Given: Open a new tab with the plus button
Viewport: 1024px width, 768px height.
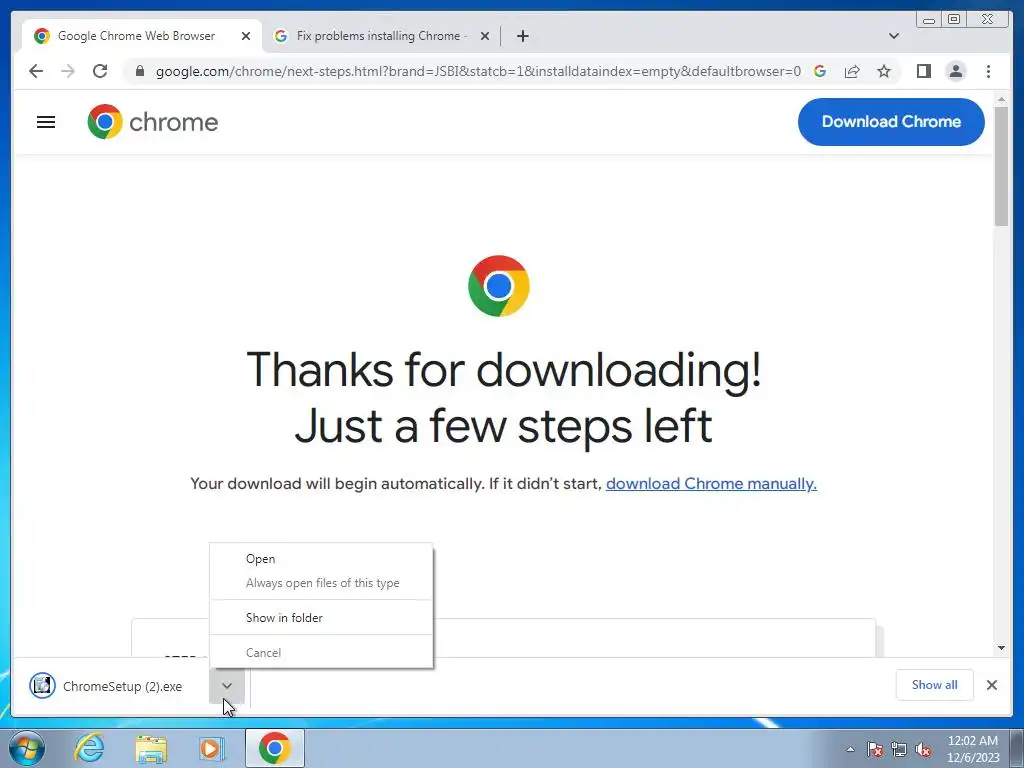Looking at the screenshot, I should tap(522, 36).
